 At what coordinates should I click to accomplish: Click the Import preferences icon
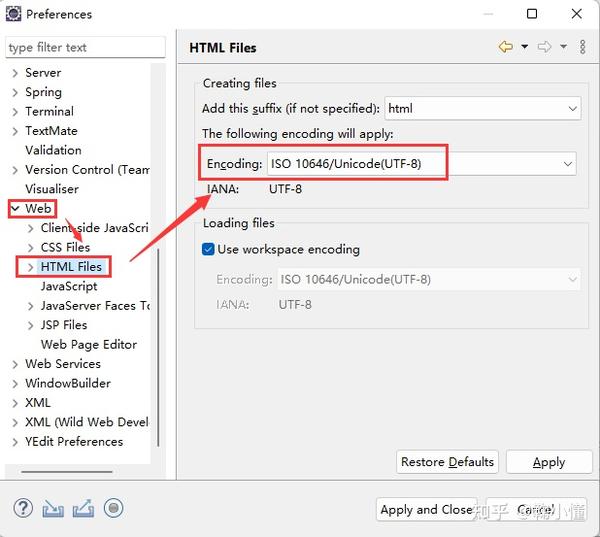tap(53, 508)
